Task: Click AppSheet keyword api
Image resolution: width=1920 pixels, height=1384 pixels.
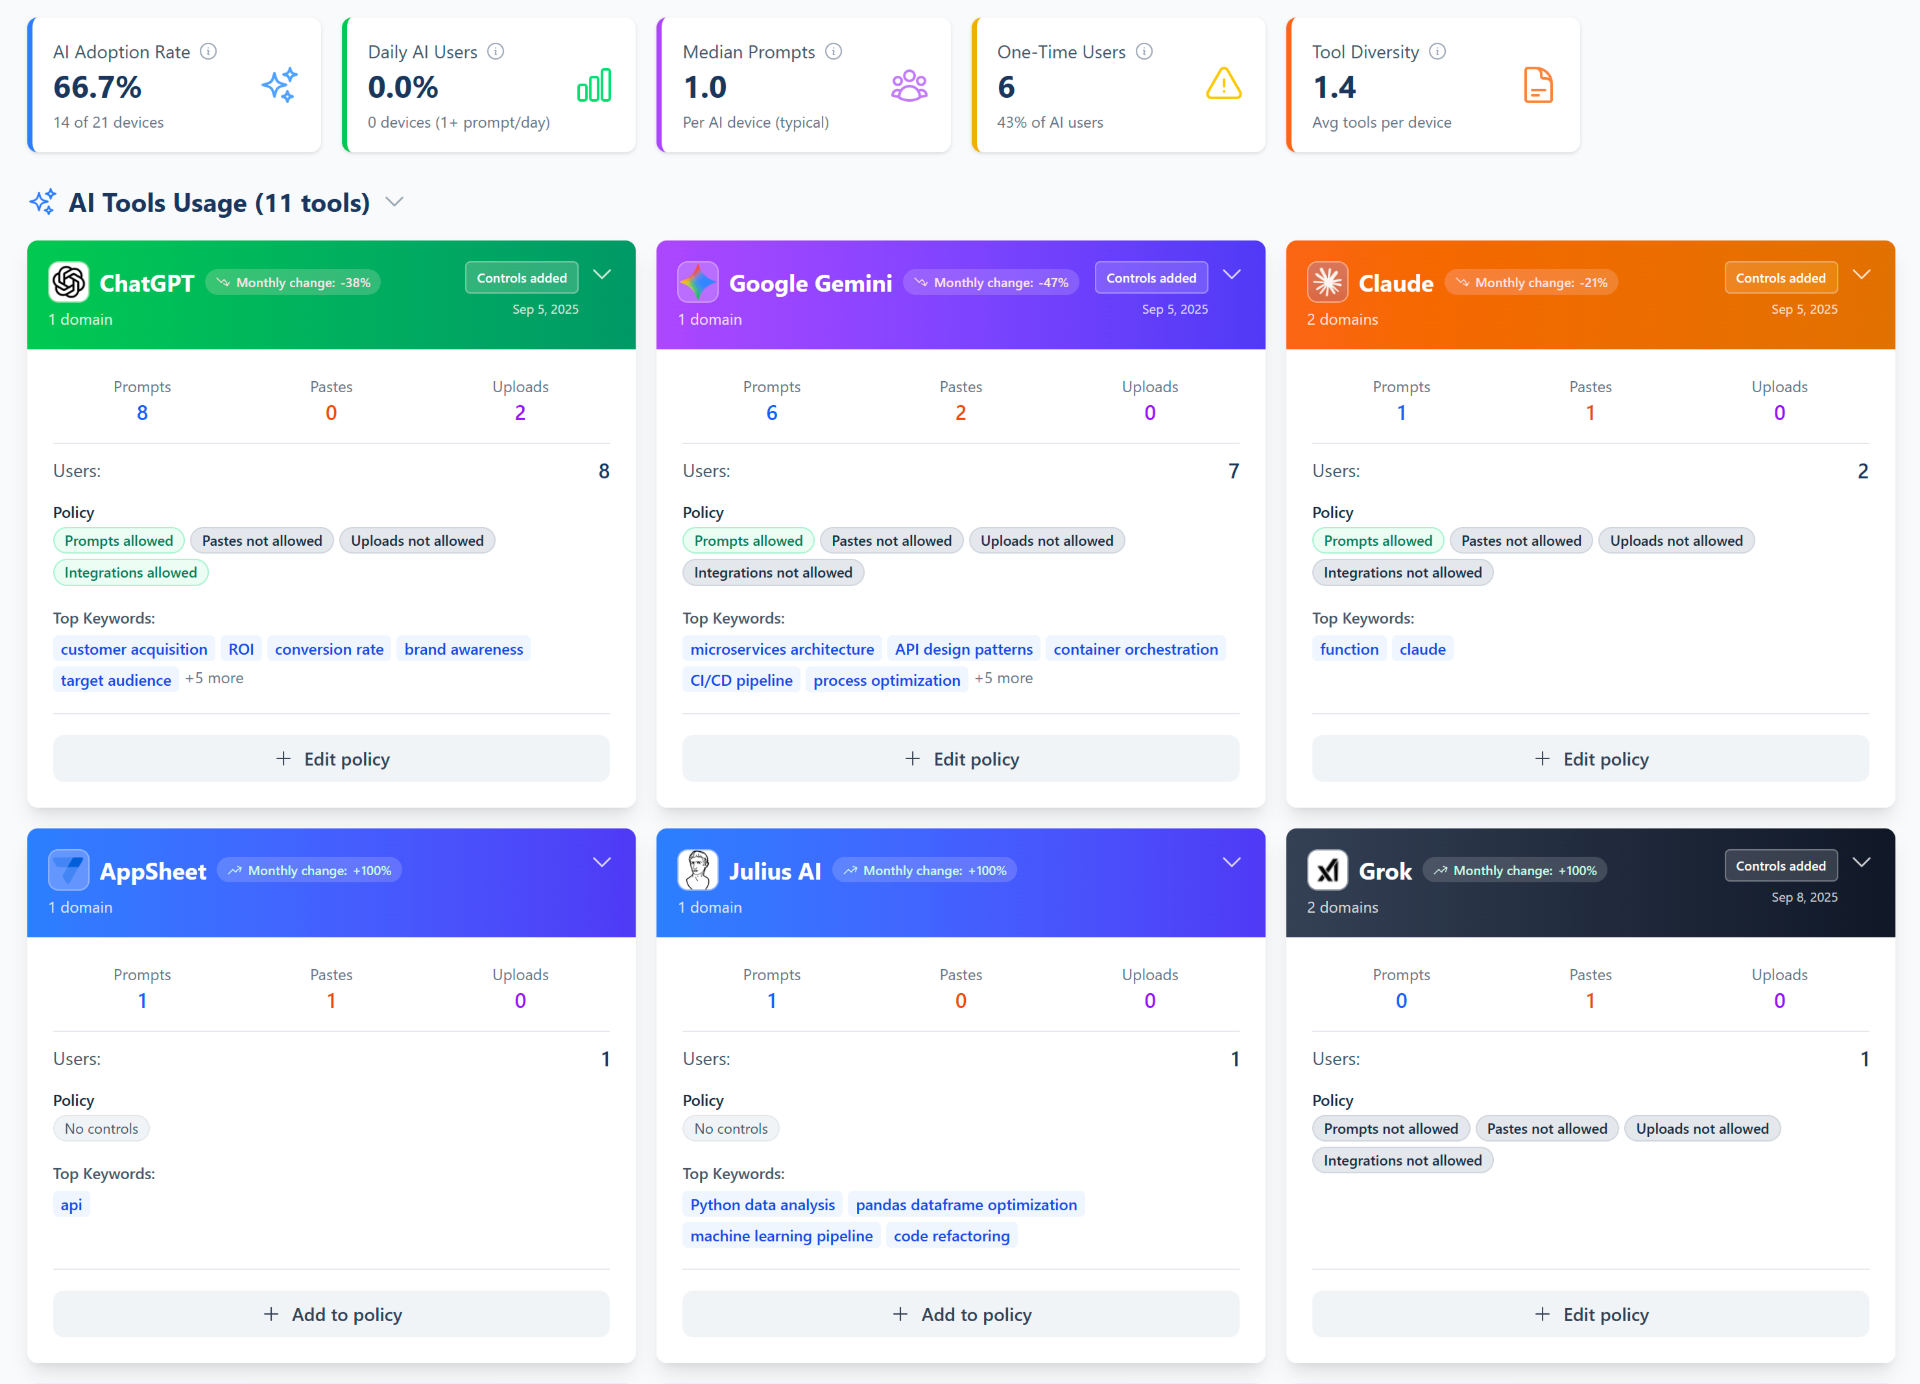Action: point(71,1204)
